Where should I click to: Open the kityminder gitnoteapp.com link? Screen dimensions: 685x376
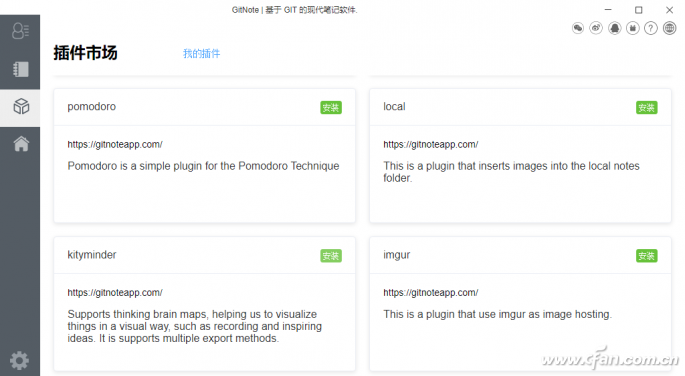point(115,293)
